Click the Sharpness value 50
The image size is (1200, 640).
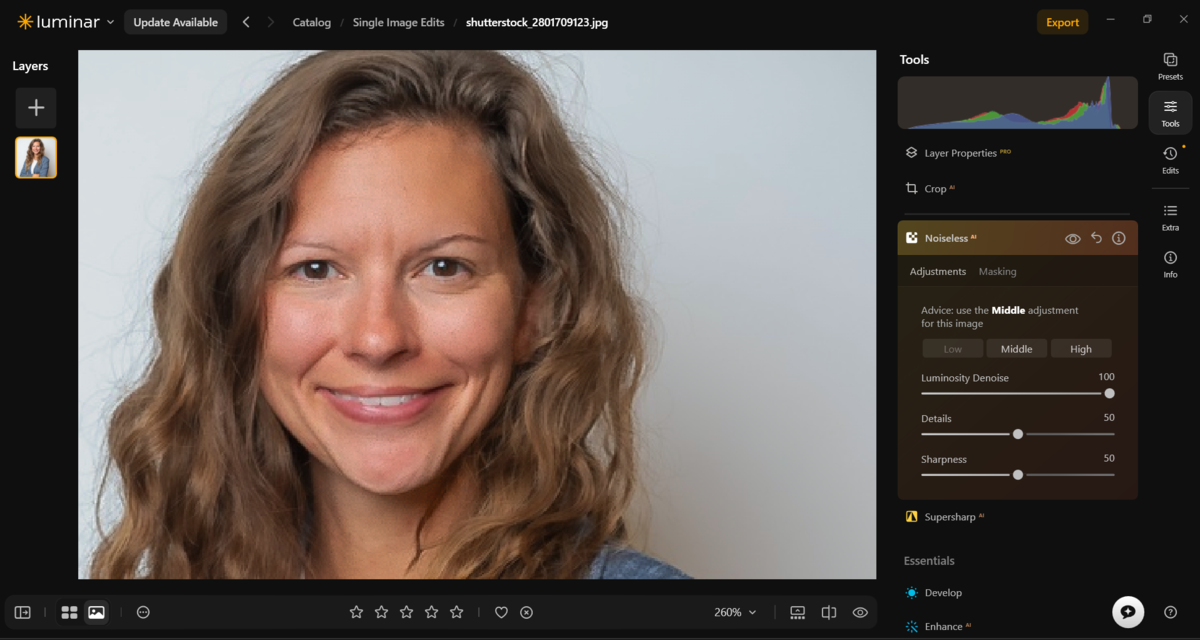click(1109, 459)
